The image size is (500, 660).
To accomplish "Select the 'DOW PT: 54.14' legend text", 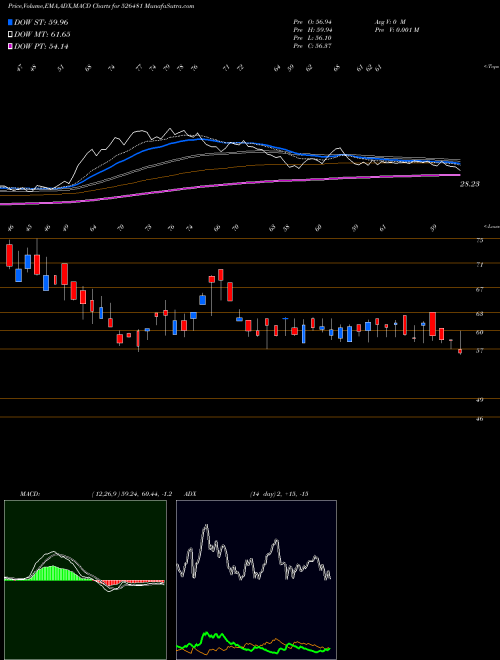I will pyautogui.click(x=41, y=47).
